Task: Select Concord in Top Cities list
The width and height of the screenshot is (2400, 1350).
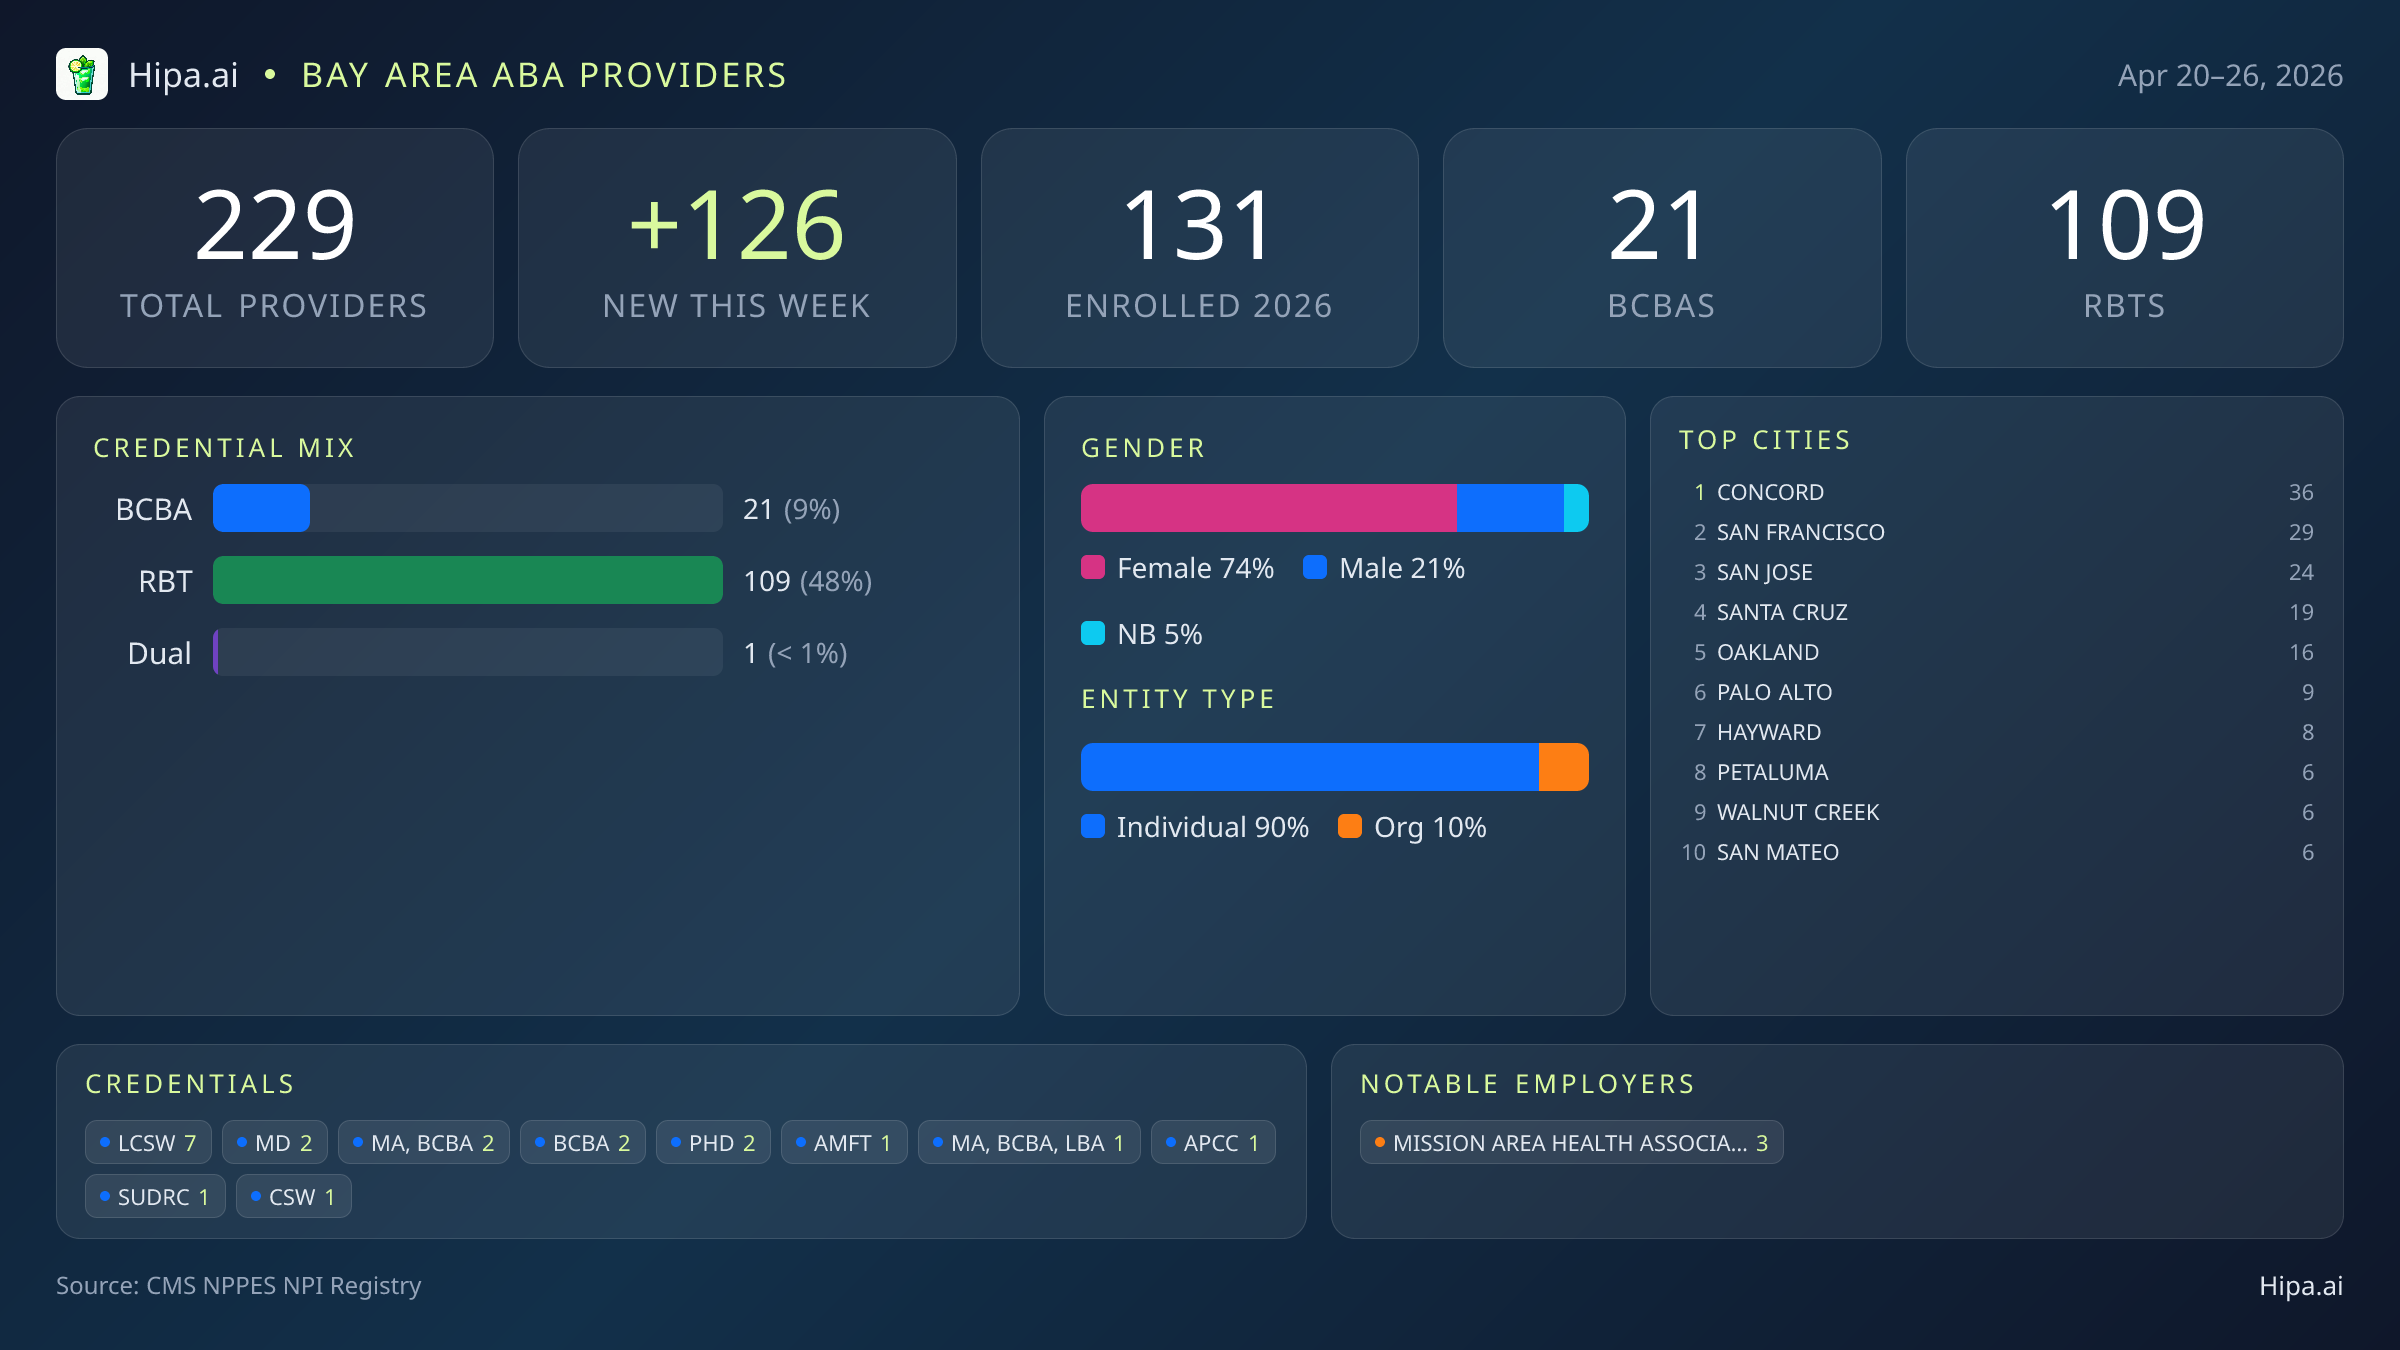Action: point(1770,492)
